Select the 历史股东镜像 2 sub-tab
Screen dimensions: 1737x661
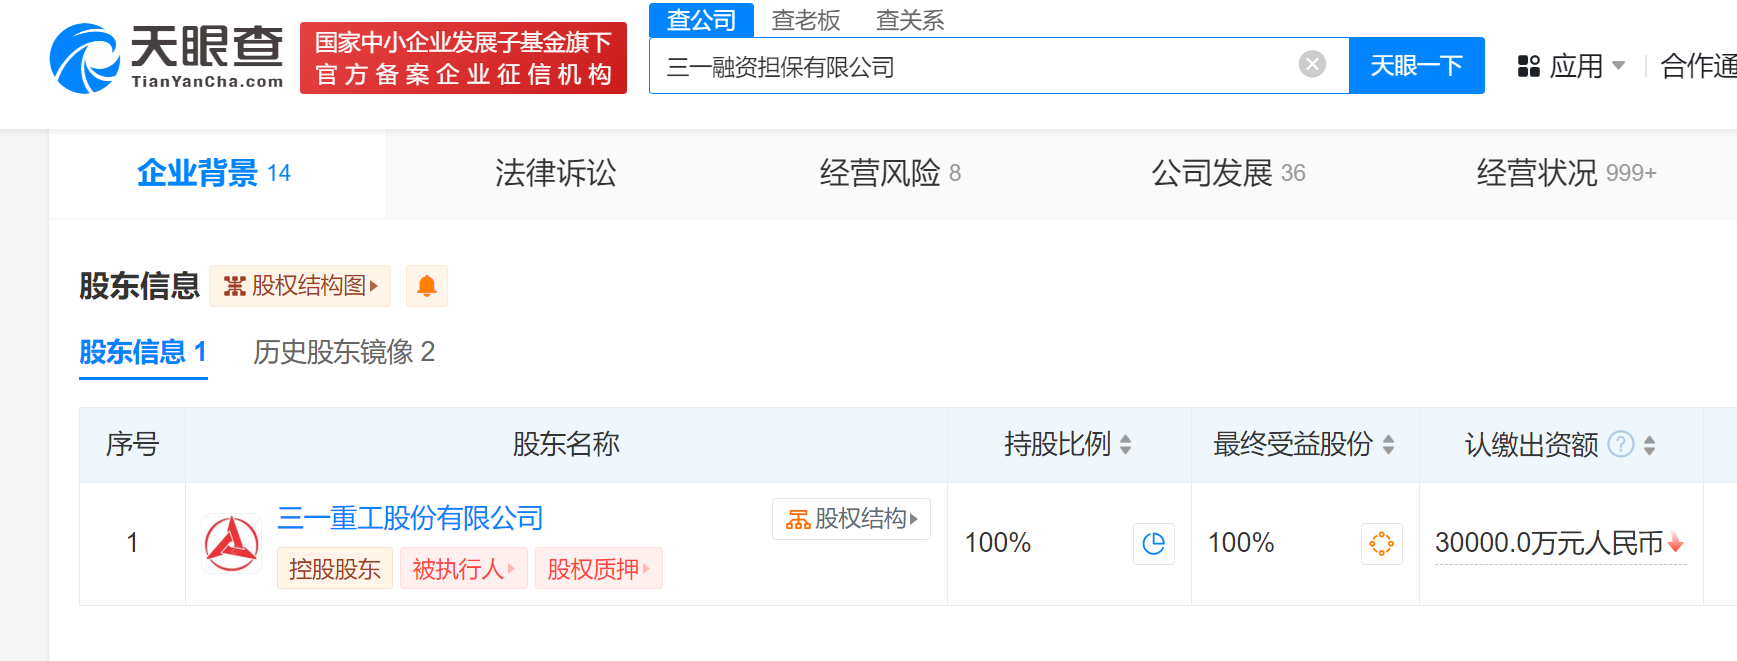(x=344, y=352)
